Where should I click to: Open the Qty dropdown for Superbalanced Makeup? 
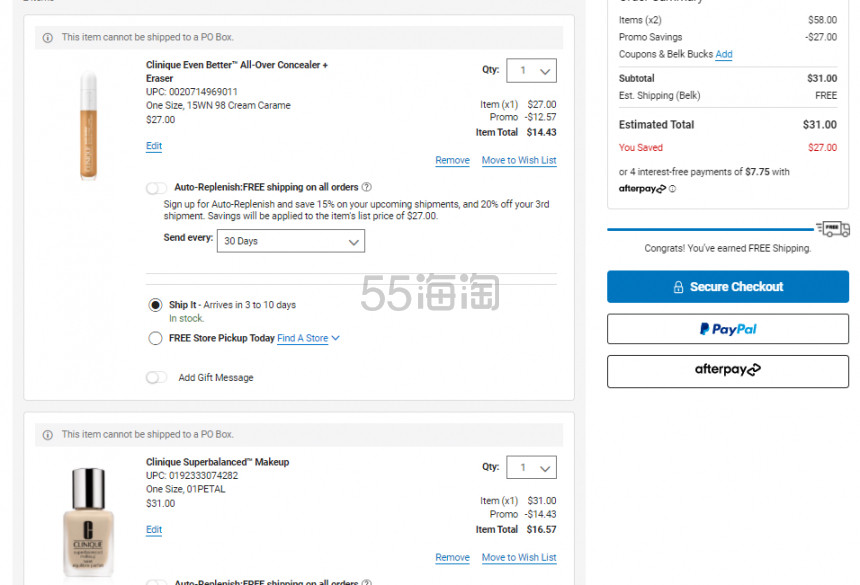[x=531, y=468]
